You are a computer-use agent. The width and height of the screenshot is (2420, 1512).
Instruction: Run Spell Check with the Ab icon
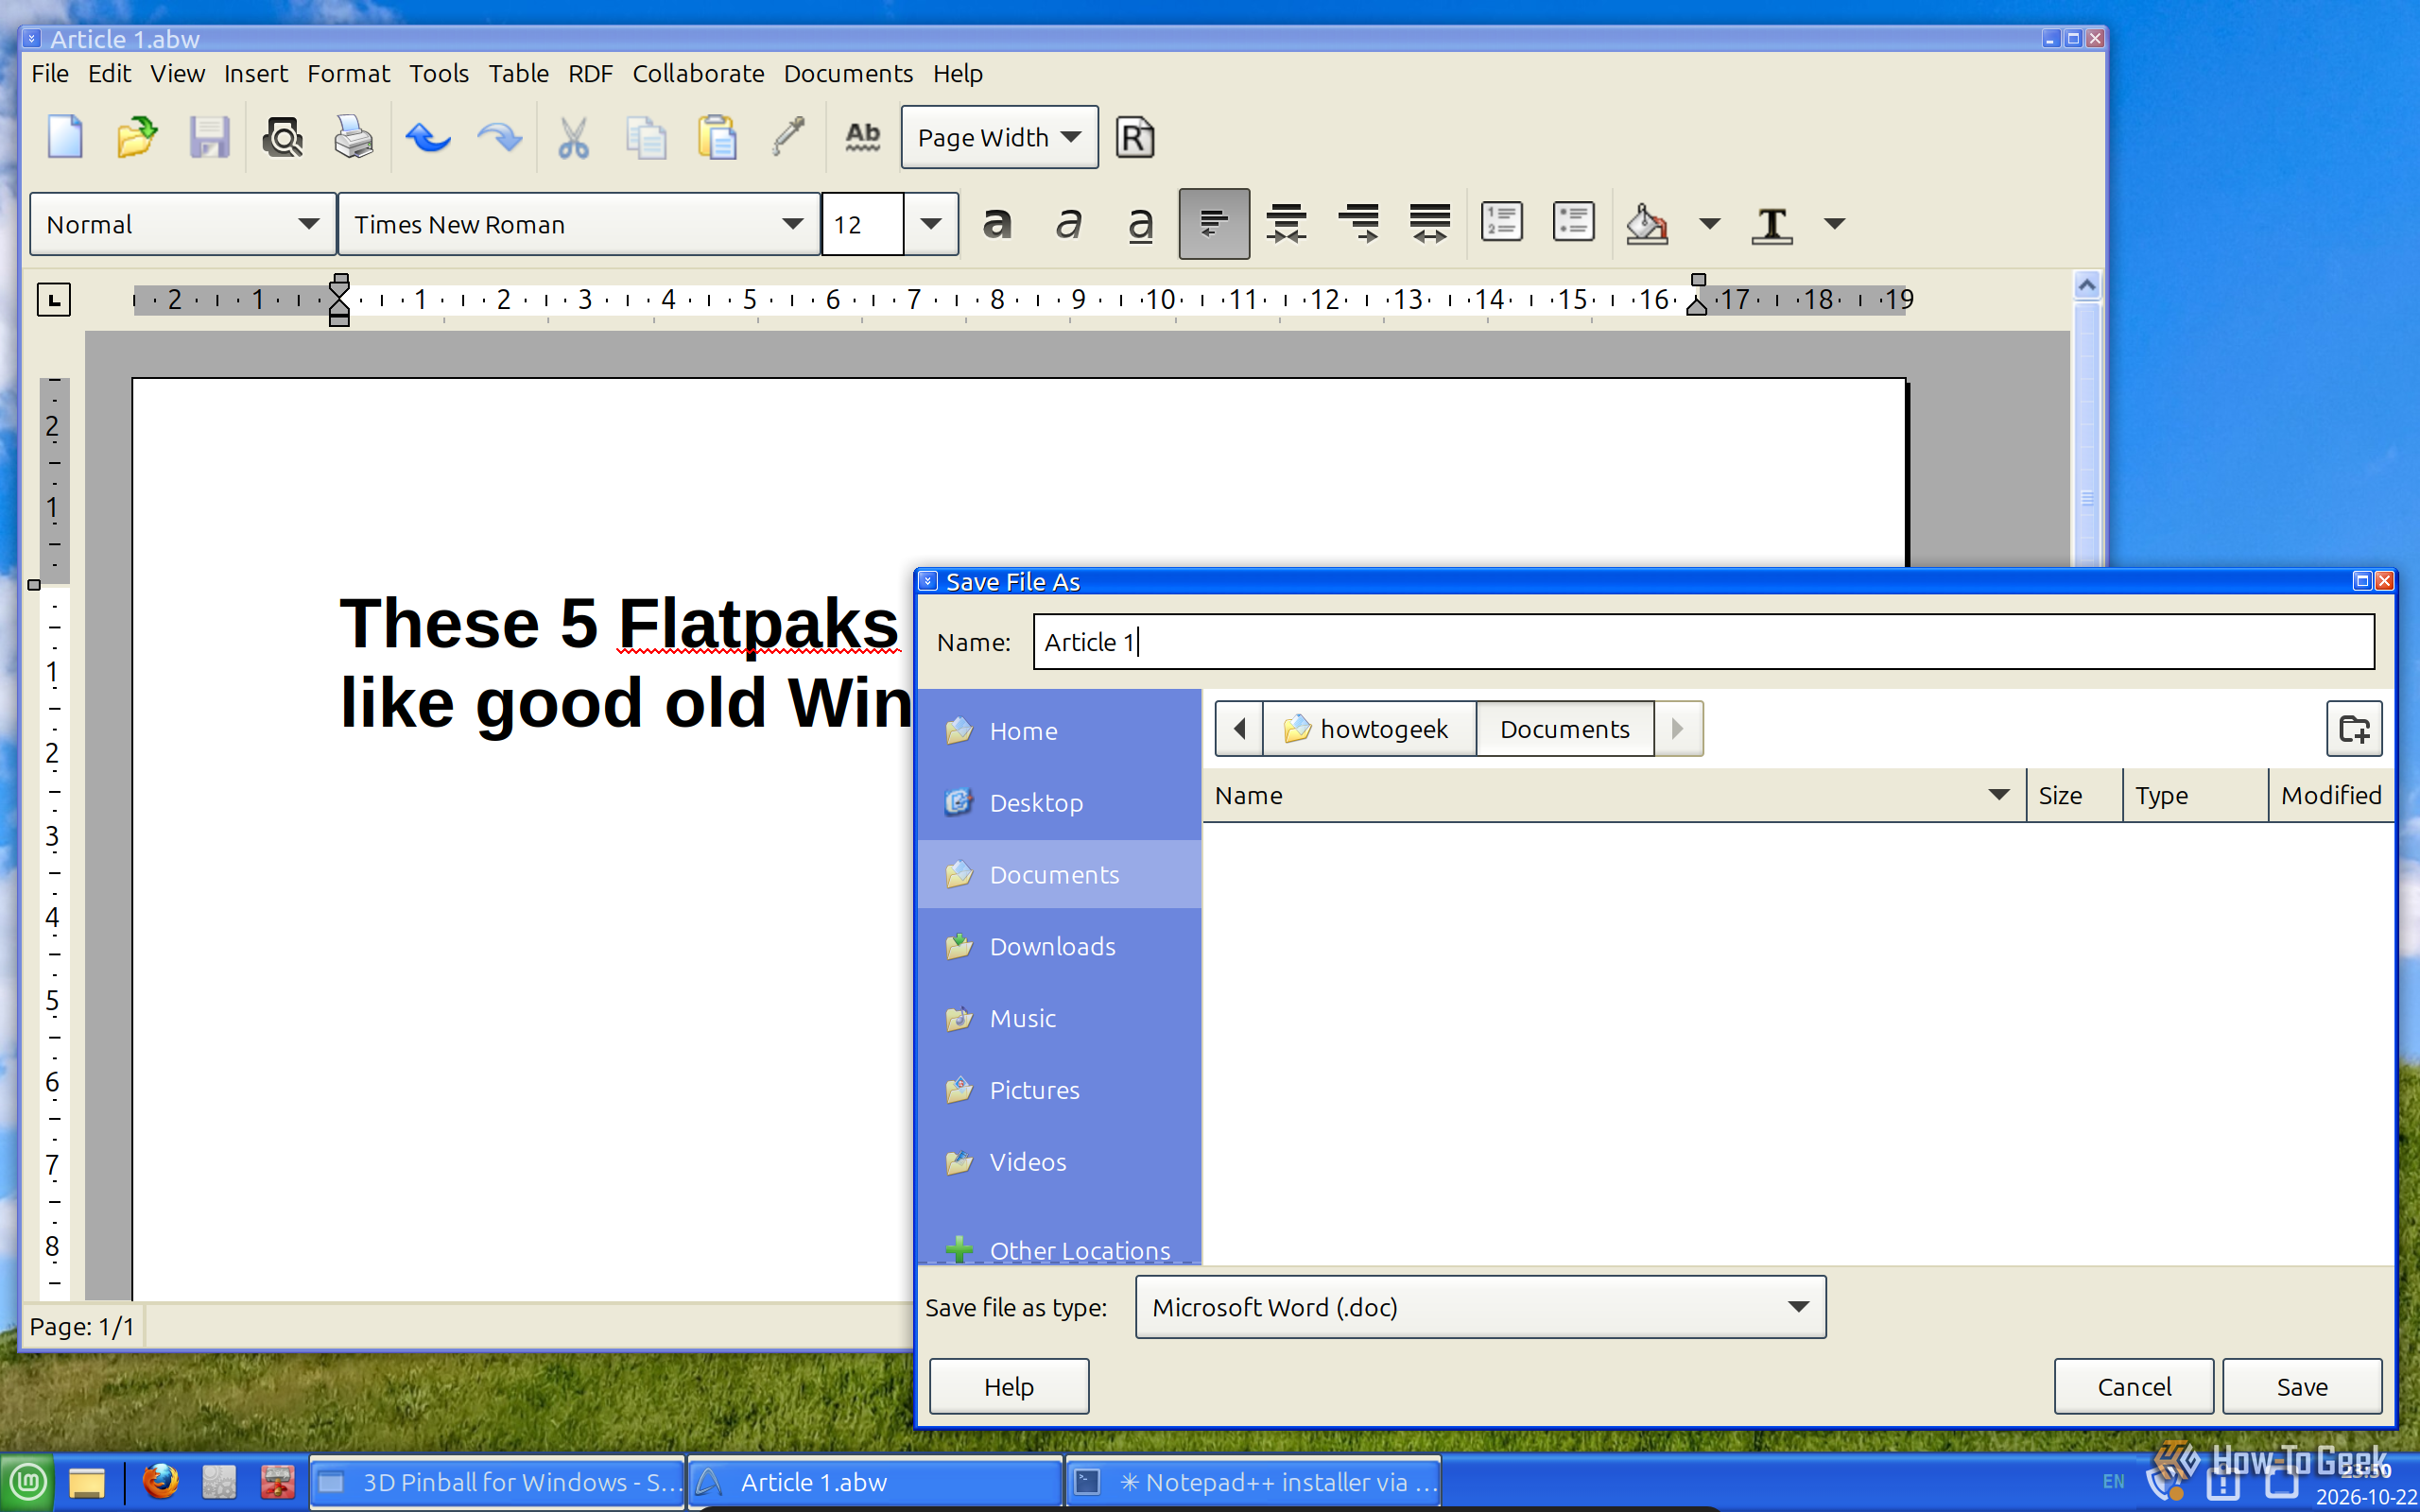point(863,137)
